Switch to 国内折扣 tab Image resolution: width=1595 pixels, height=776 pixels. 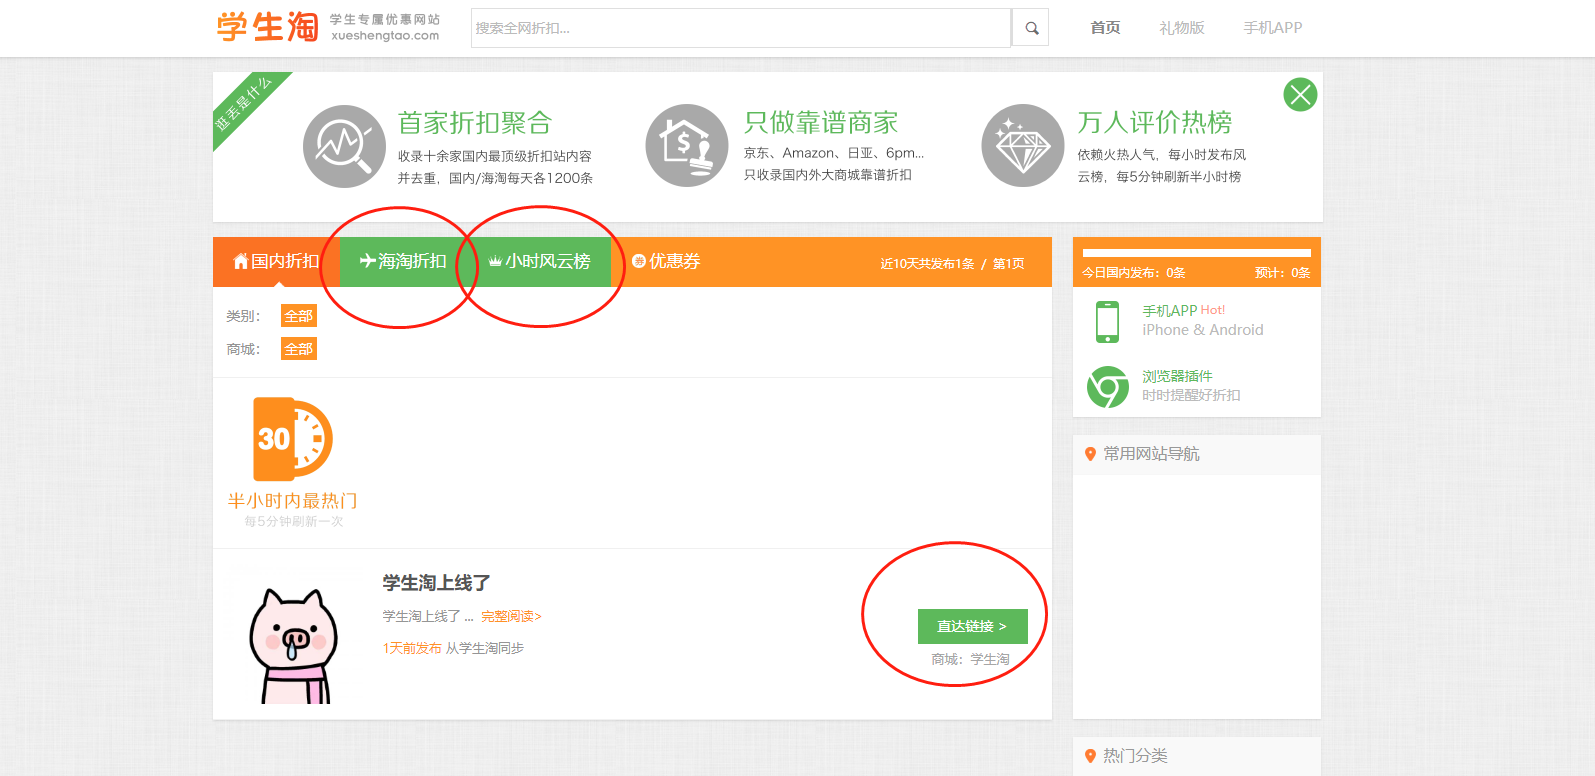click(x=276, y=261)
